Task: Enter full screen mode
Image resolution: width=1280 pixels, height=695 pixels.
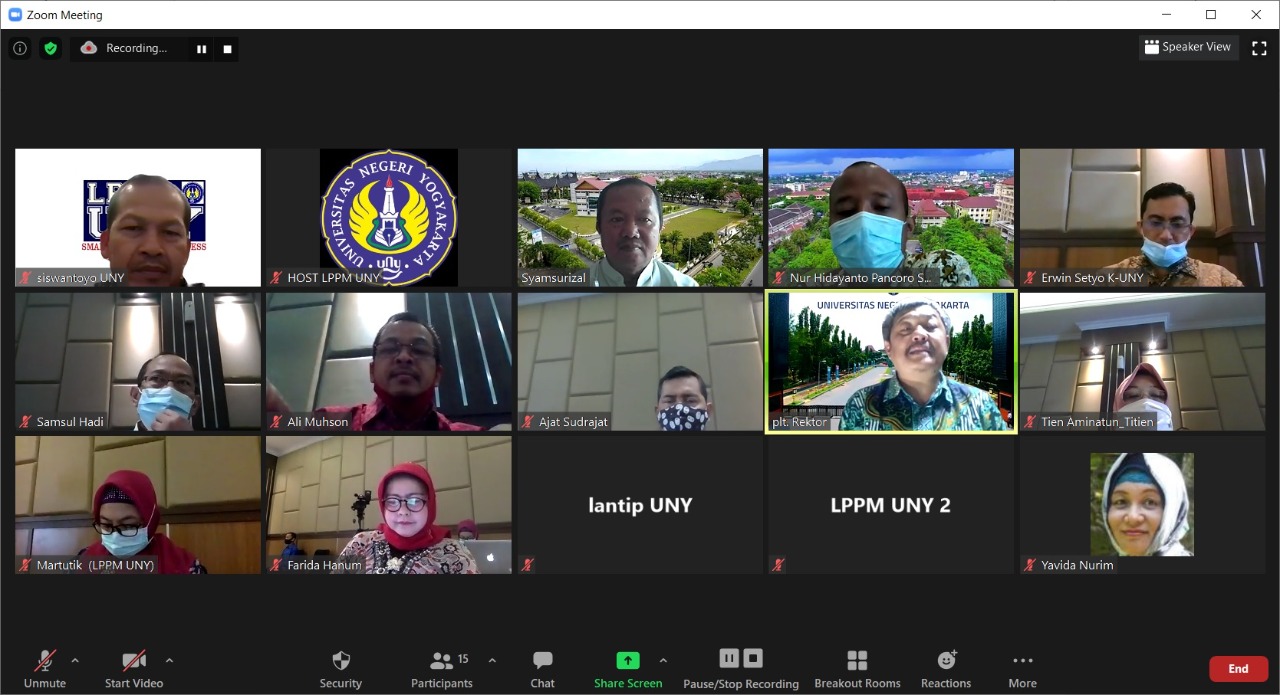Action: [1259, 48]
